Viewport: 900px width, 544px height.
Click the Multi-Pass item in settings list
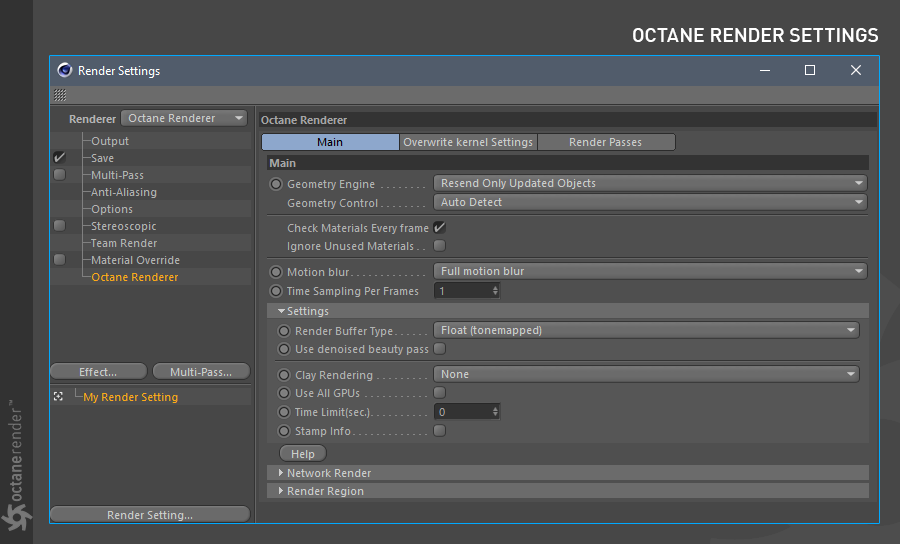click(x=117, y=175)
